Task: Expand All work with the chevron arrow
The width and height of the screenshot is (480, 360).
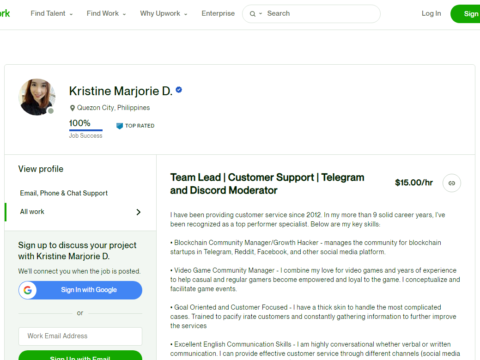Action: 138,212
